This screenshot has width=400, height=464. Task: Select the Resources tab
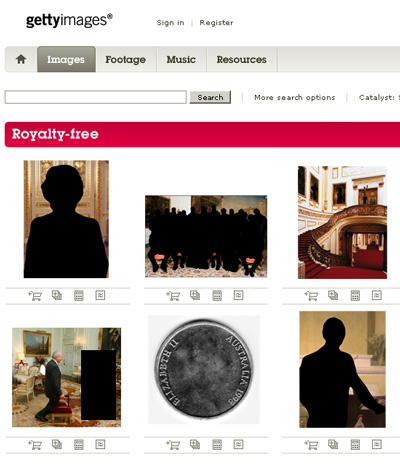coord(242,59)
